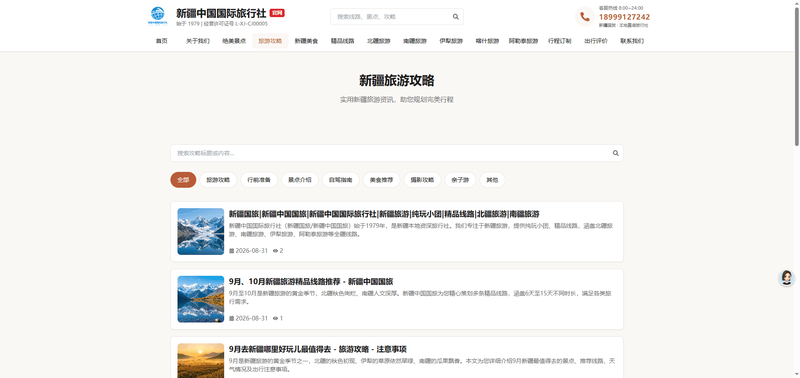Viewport: 800px width, 378px height.
Task: Select the 其他 category filter
Action: 492,180
